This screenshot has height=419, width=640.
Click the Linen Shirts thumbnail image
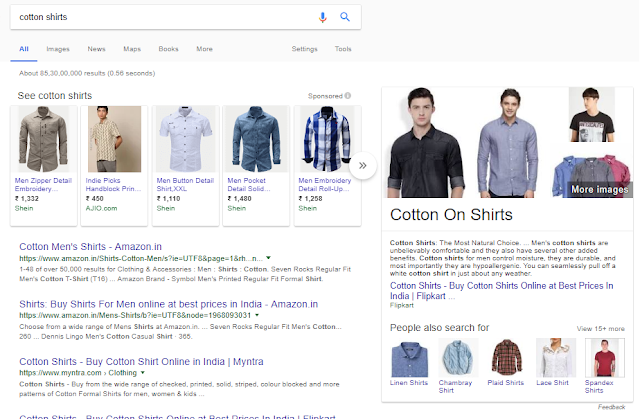[409, 358]
